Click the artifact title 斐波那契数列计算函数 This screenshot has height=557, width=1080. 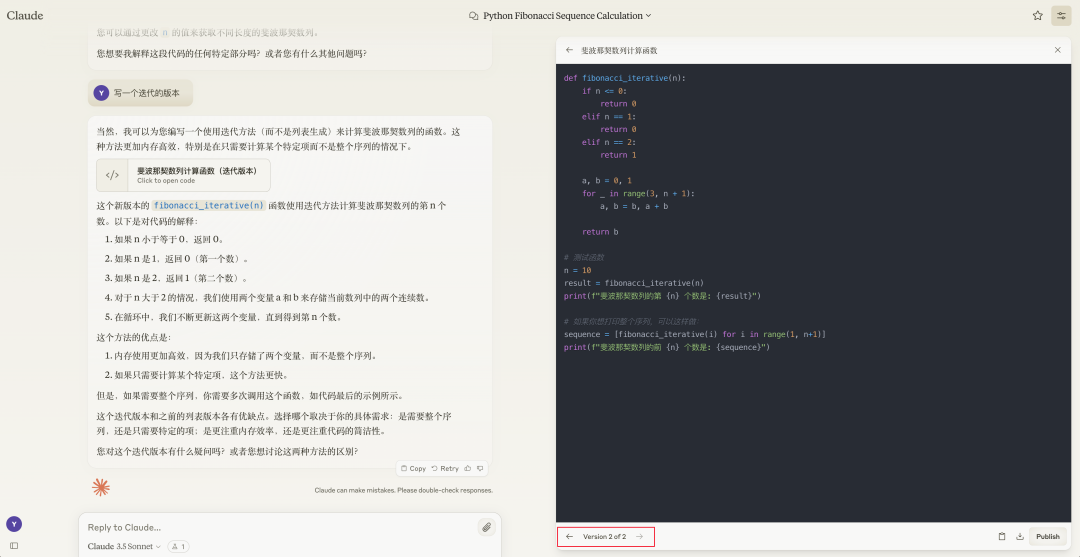tap(619, 50)
